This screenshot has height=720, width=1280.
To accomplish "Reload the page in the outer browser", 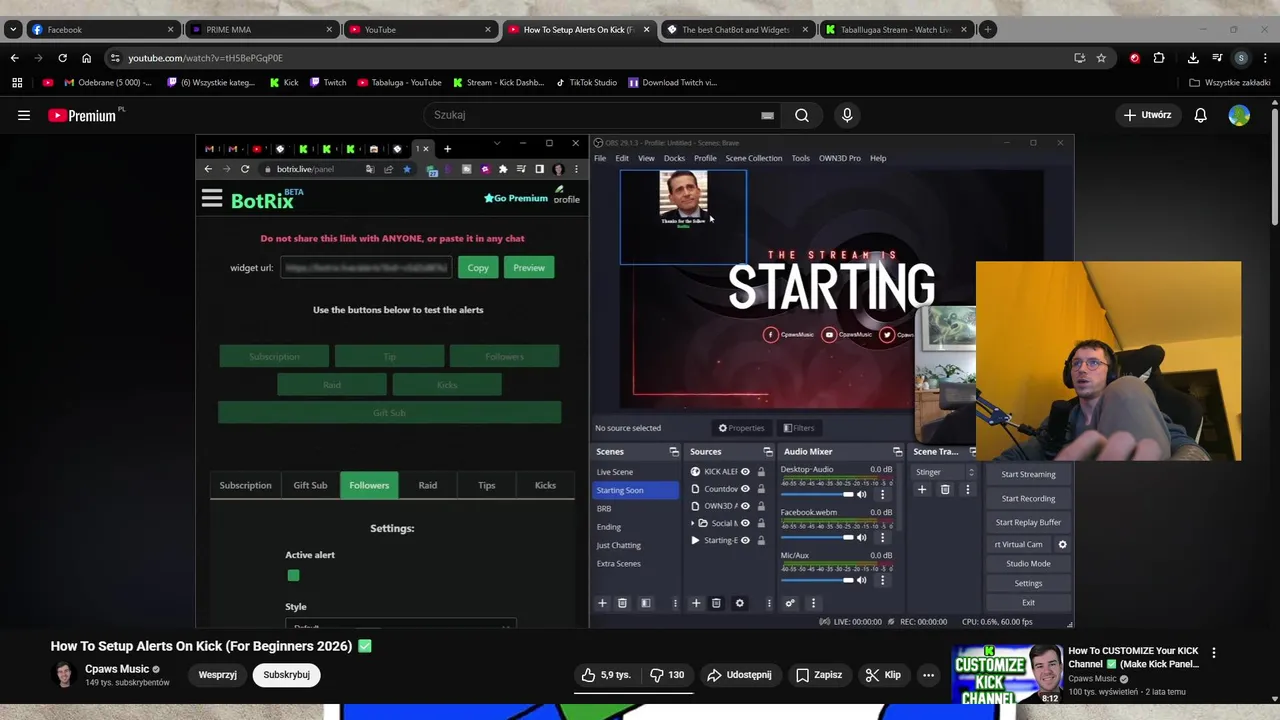I will (62, 58).
